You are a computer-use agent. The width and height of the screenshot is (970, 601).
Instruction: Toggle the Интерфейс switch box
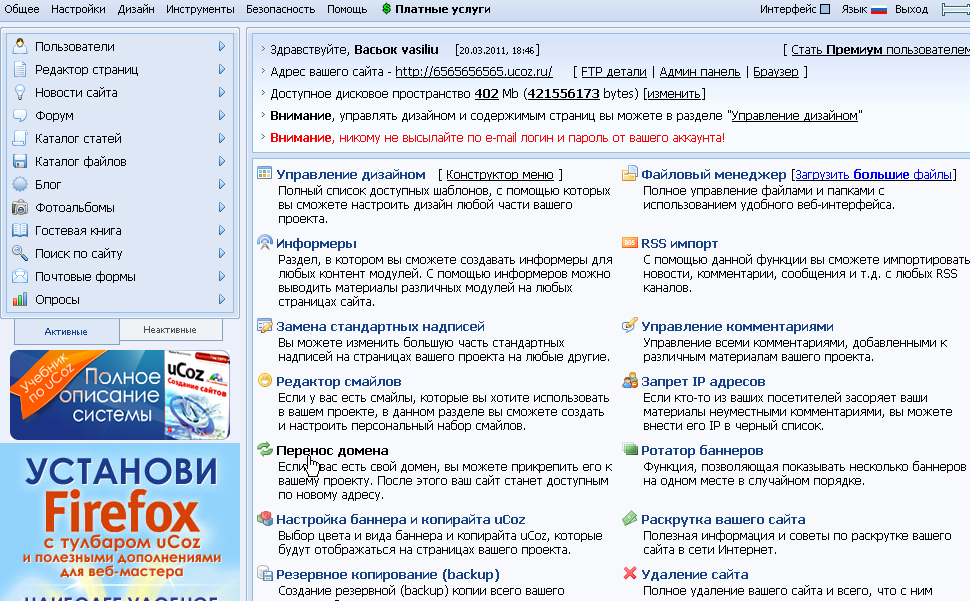[x=825, y=10]
